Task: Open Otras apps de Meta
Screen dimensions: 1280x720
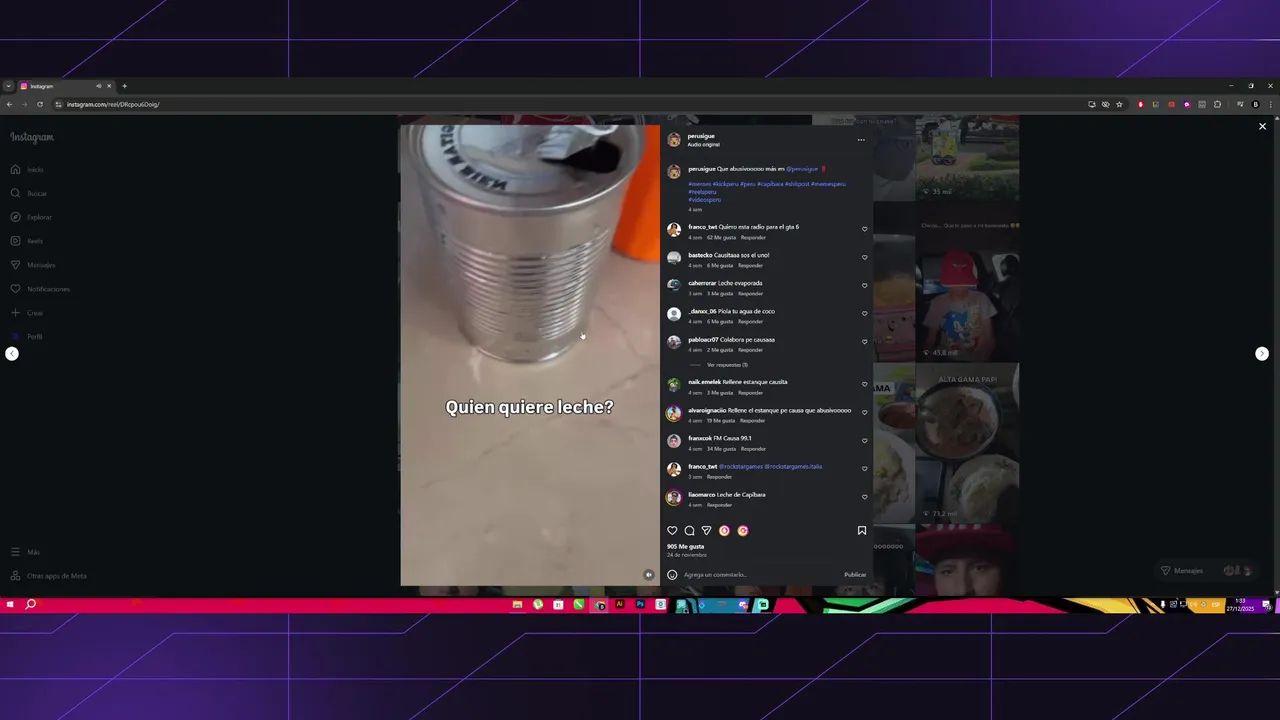Action: [x=48, y=576]
